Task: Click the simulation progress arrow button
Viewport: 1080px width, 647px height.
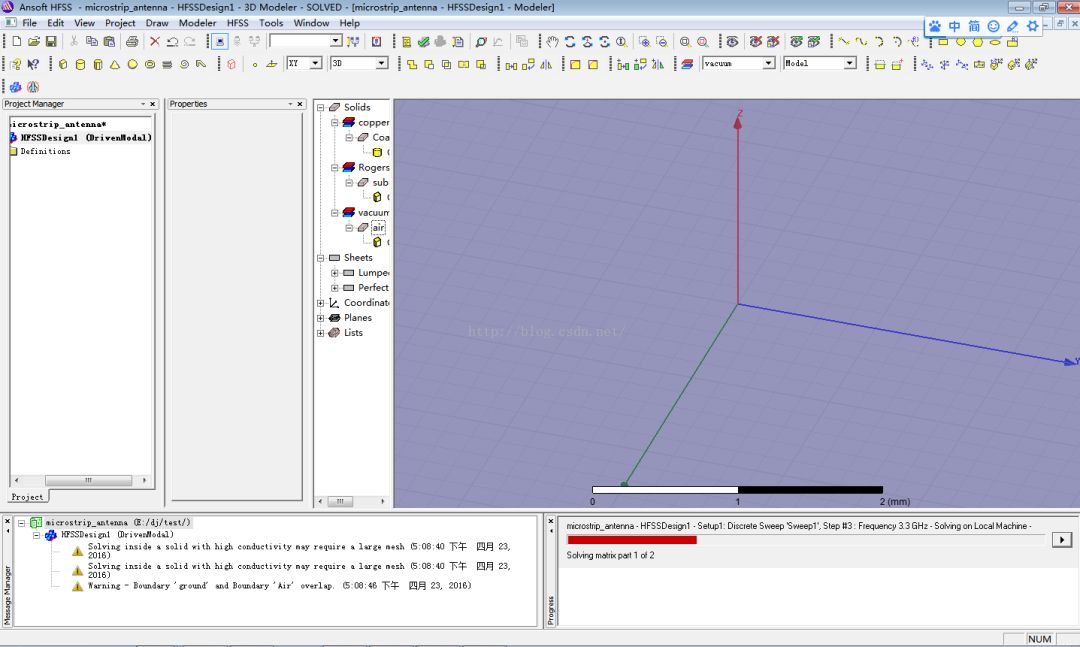Action: click(x=1061, y=540)
